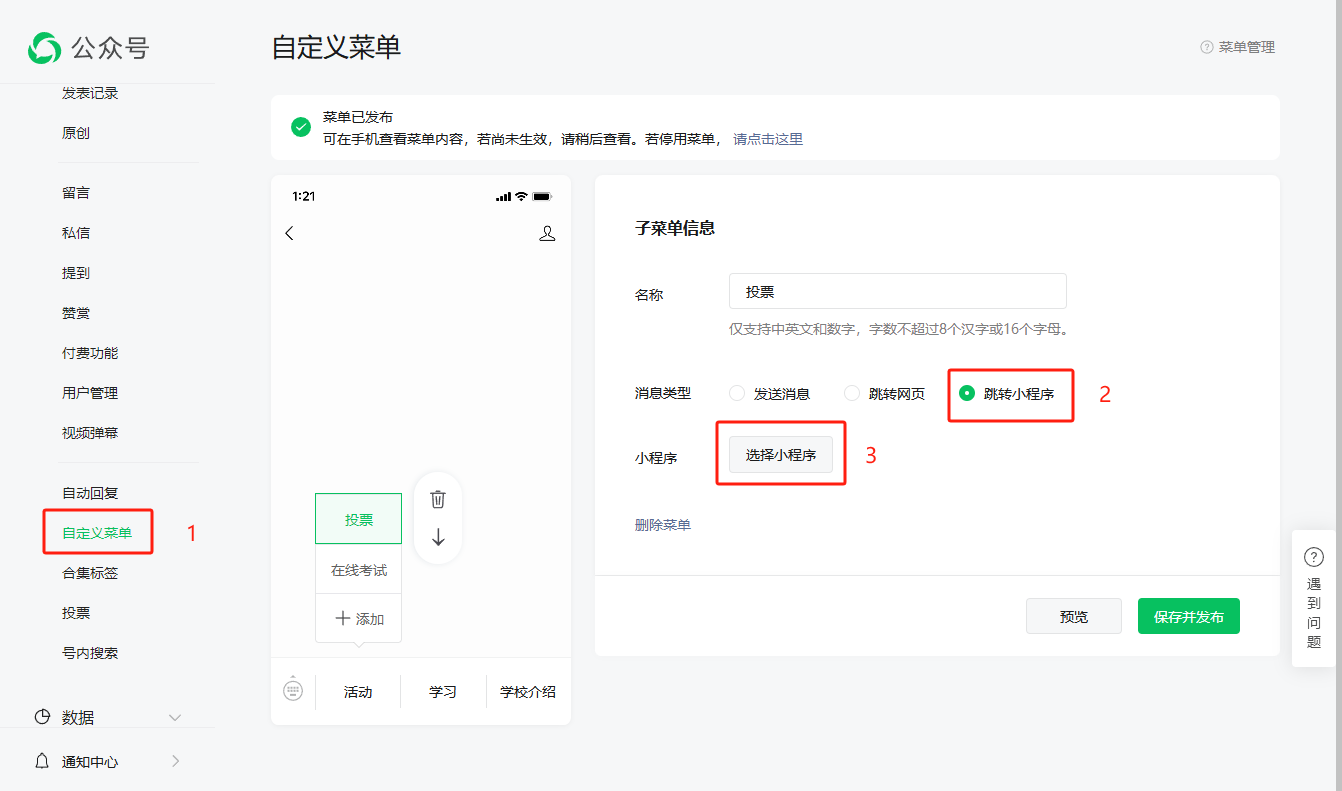
Task: Select the 发送消息 radio option
Action: [737, 393]
